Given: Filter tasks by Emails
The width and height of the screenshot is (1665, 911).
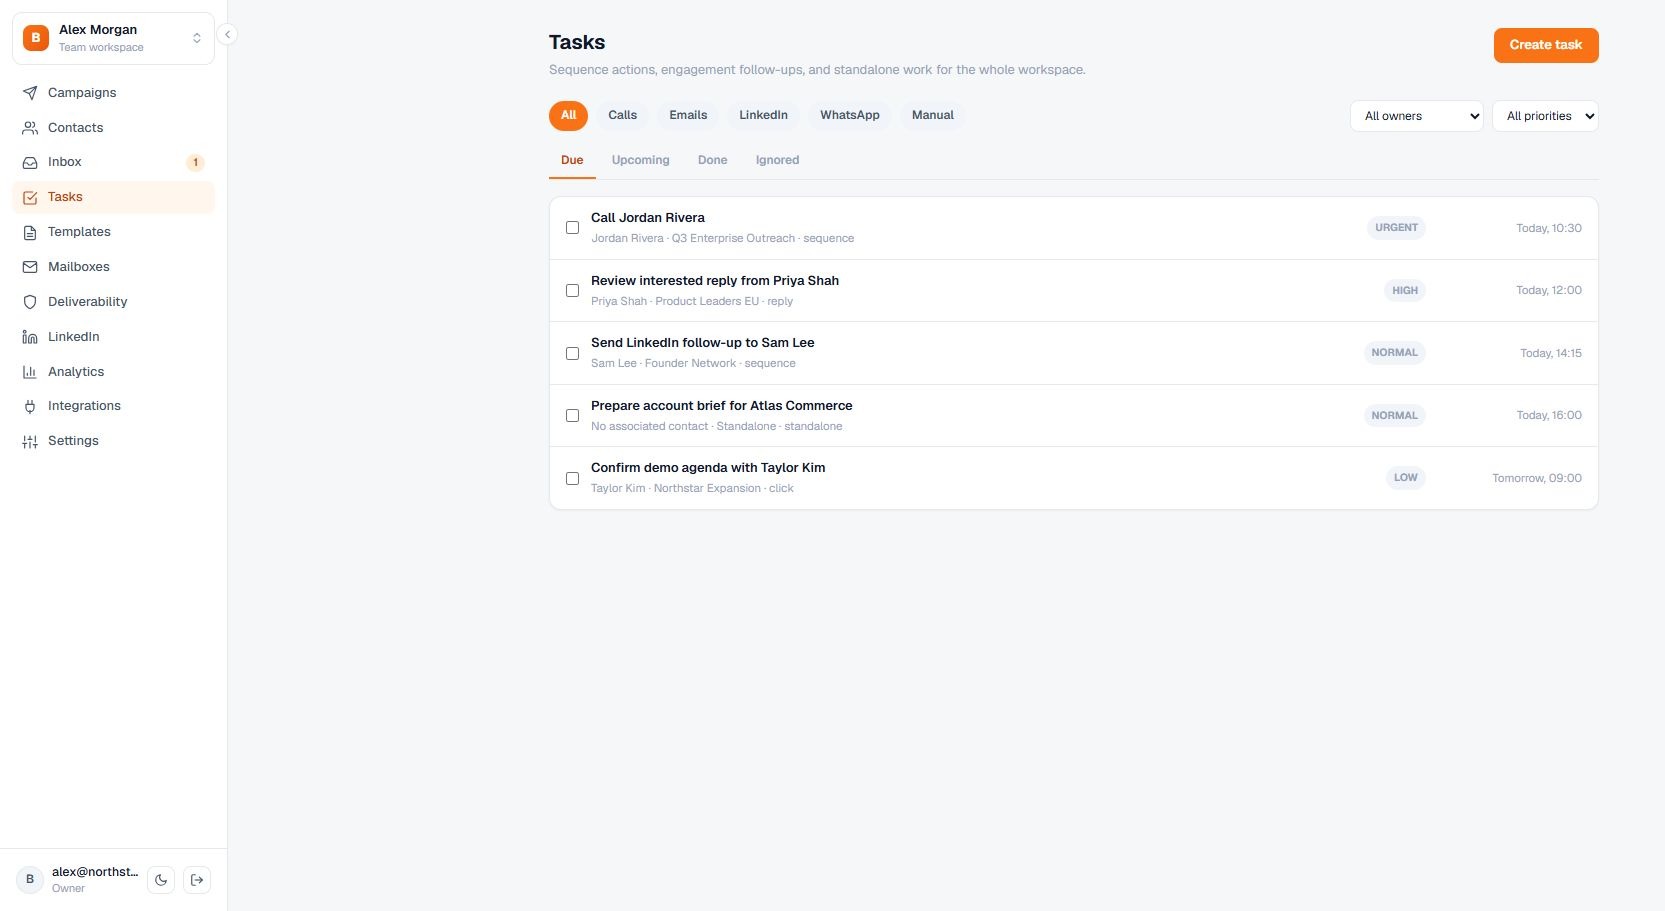Looking at the screenshot, I should coord(688,115).
